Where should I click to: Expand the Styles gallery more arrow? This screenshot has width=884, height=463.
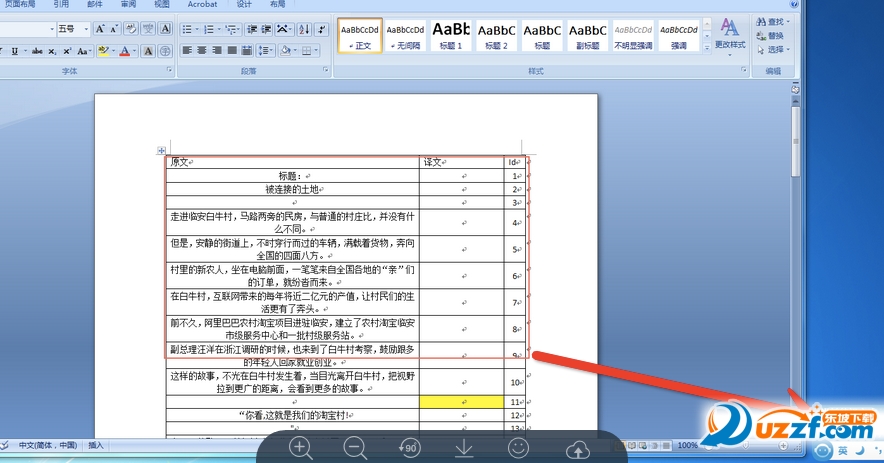click(x=707, y=48)
